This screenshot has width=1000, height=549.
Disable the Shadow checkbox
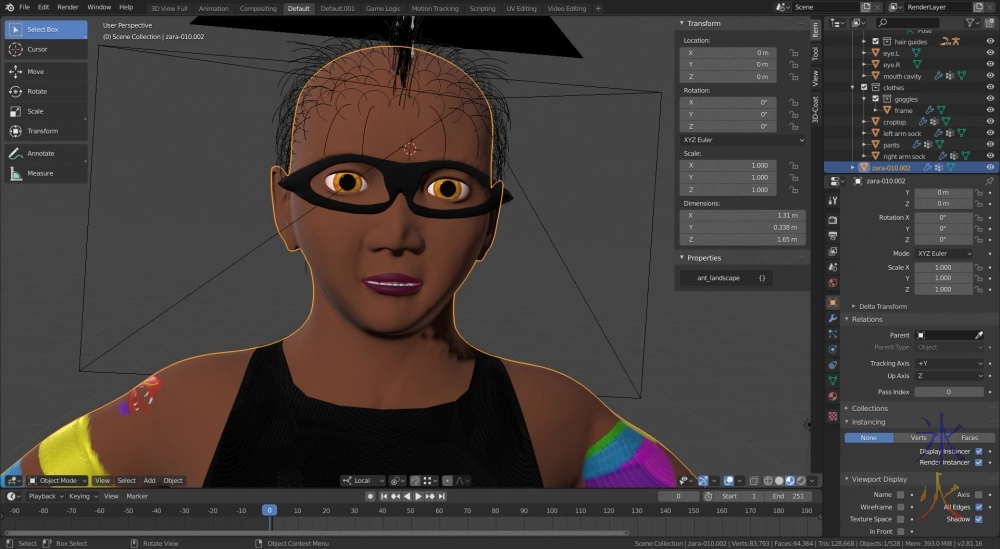[978, 519]
